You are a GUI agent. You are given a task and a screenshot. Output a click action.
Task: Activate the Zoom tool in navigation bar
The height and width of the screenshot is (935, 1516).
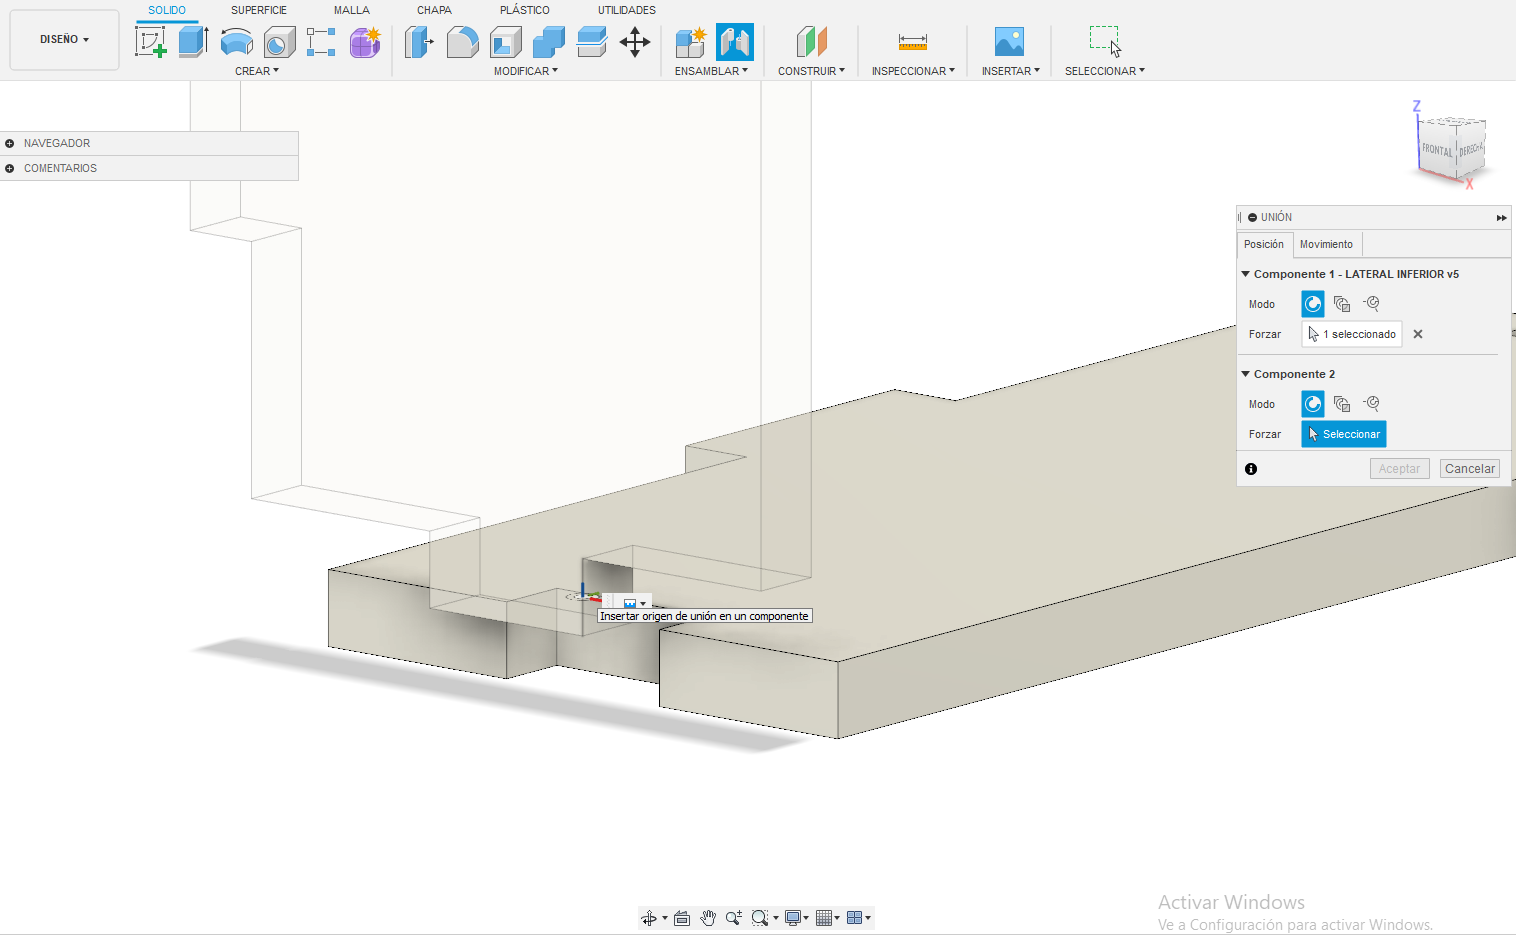click(x=734, y=918)
